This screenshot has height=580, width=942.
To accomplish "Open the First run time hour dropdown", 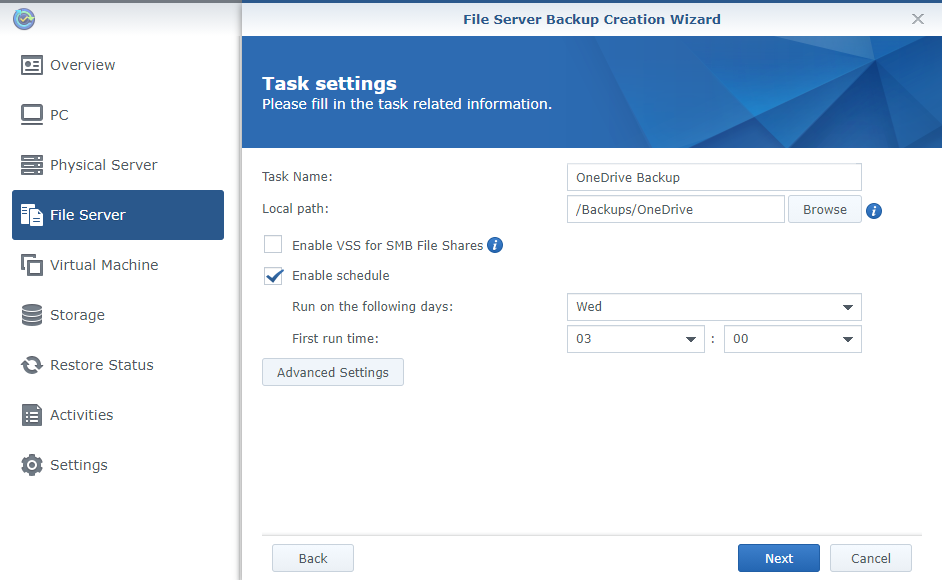I will pos(636,339).
